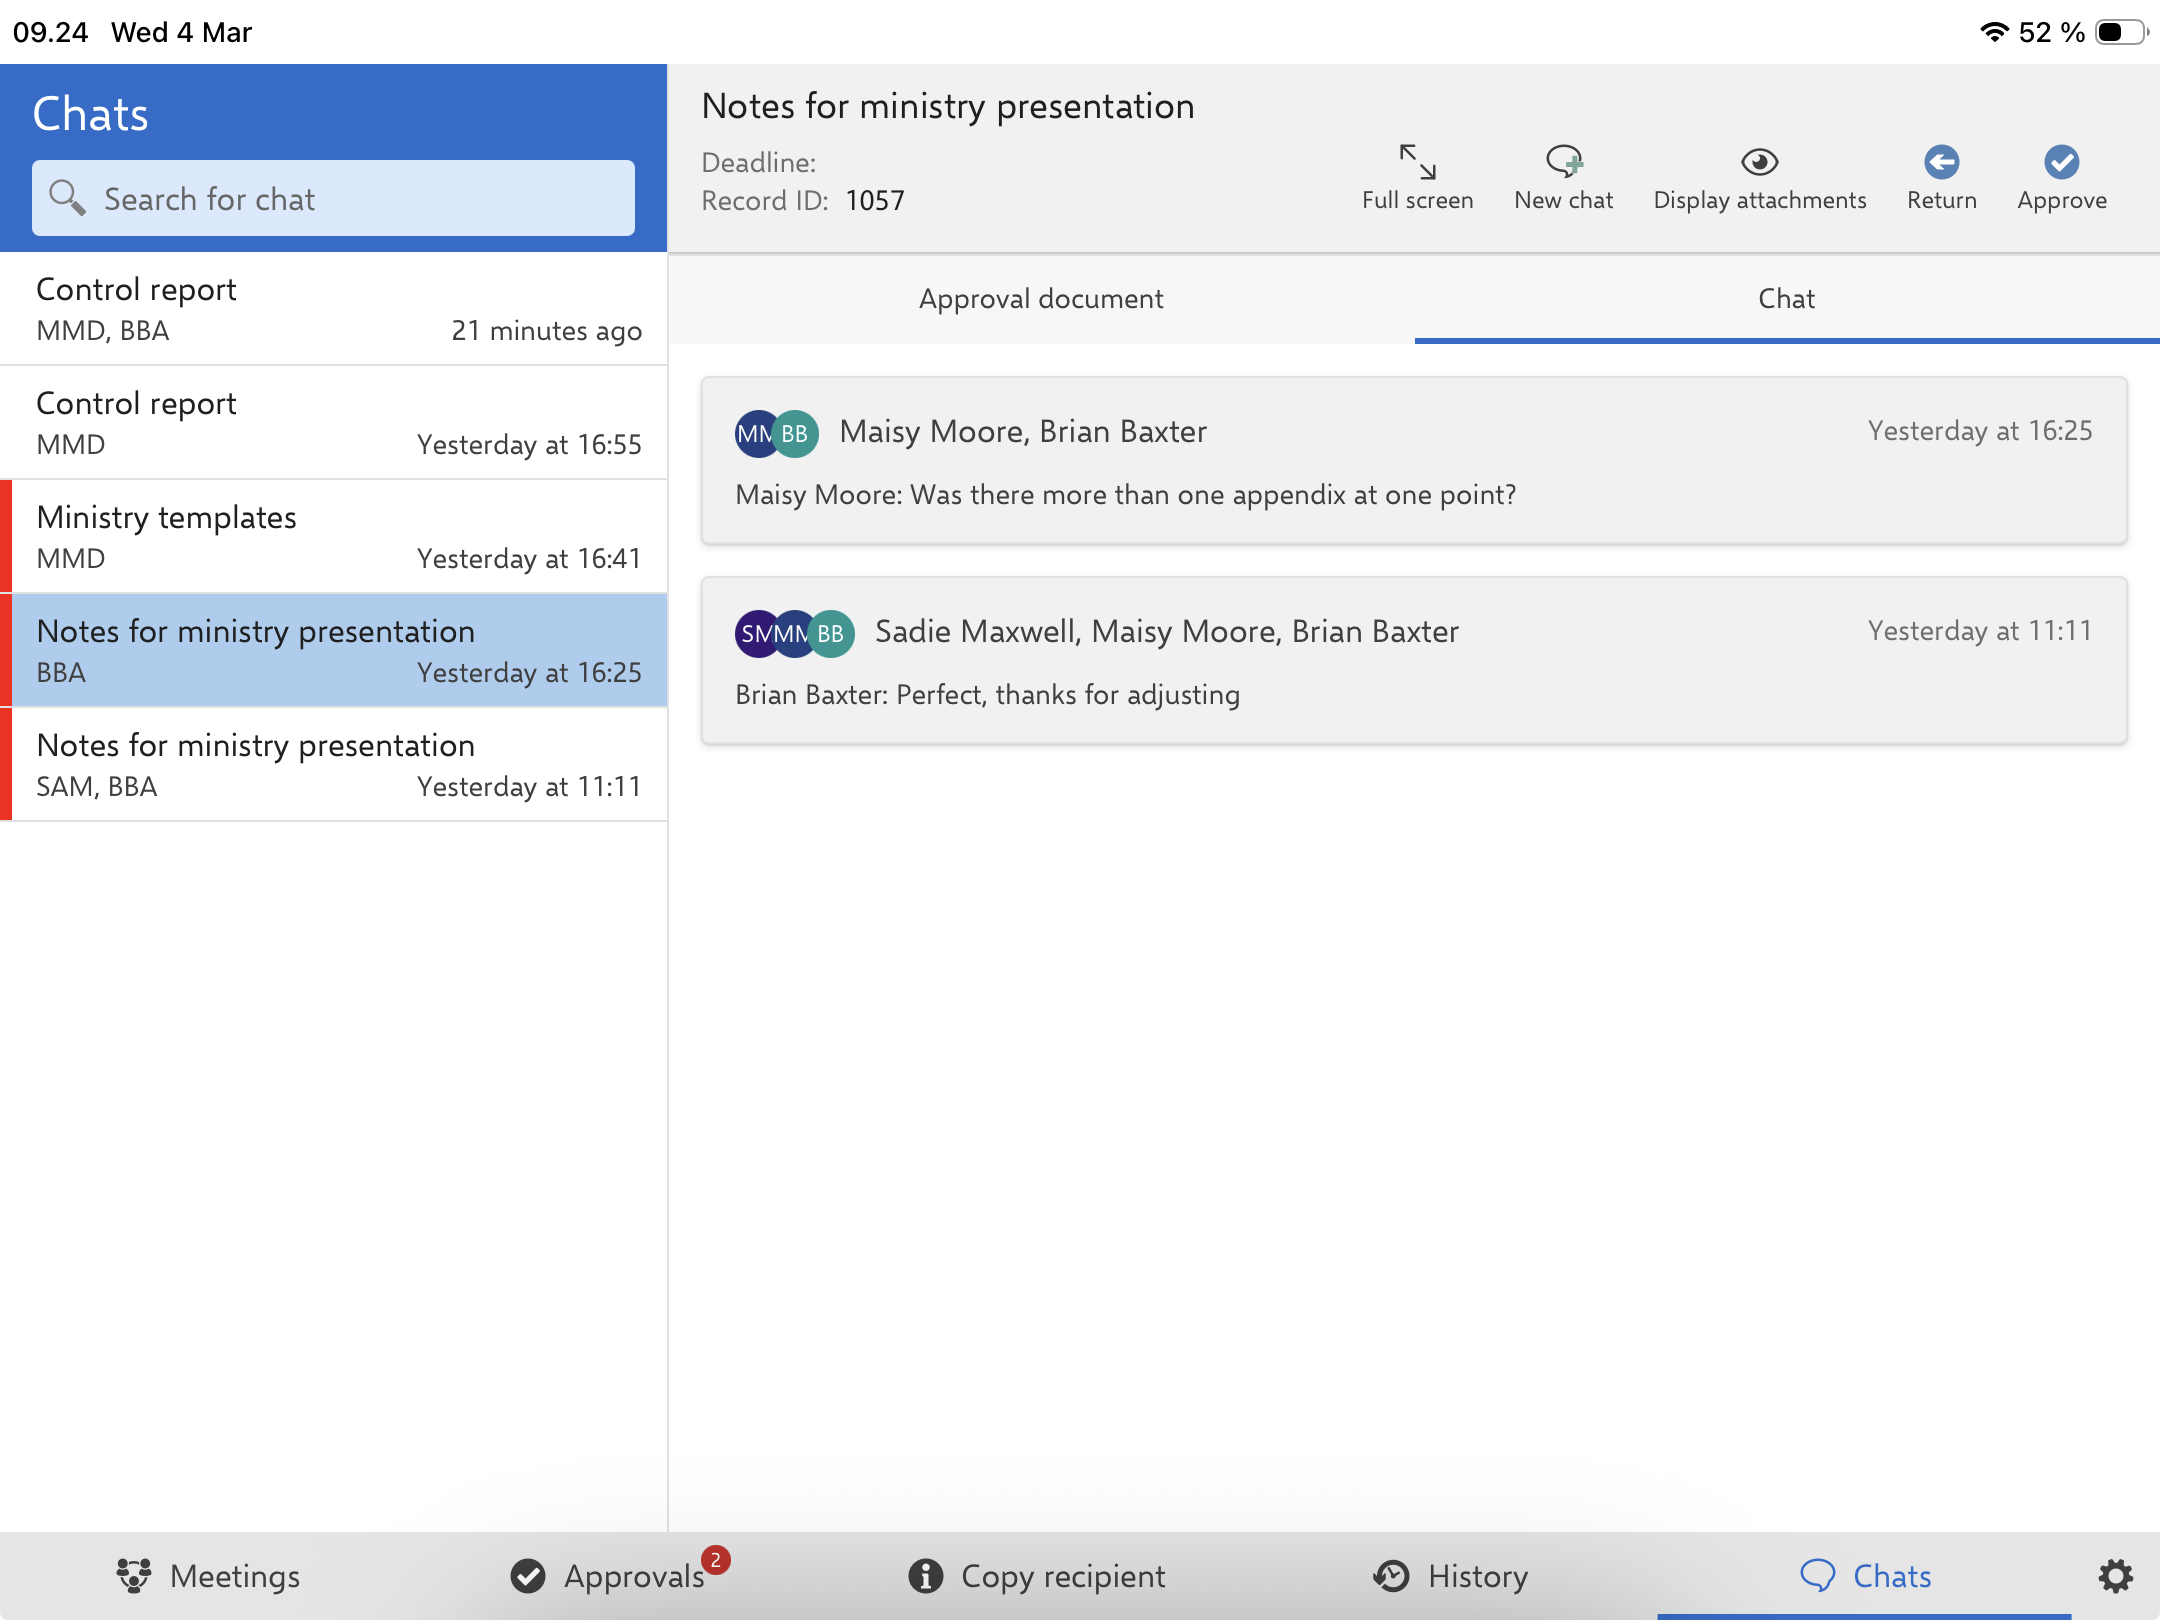Click the search magnifier icon

pos(67,197)
